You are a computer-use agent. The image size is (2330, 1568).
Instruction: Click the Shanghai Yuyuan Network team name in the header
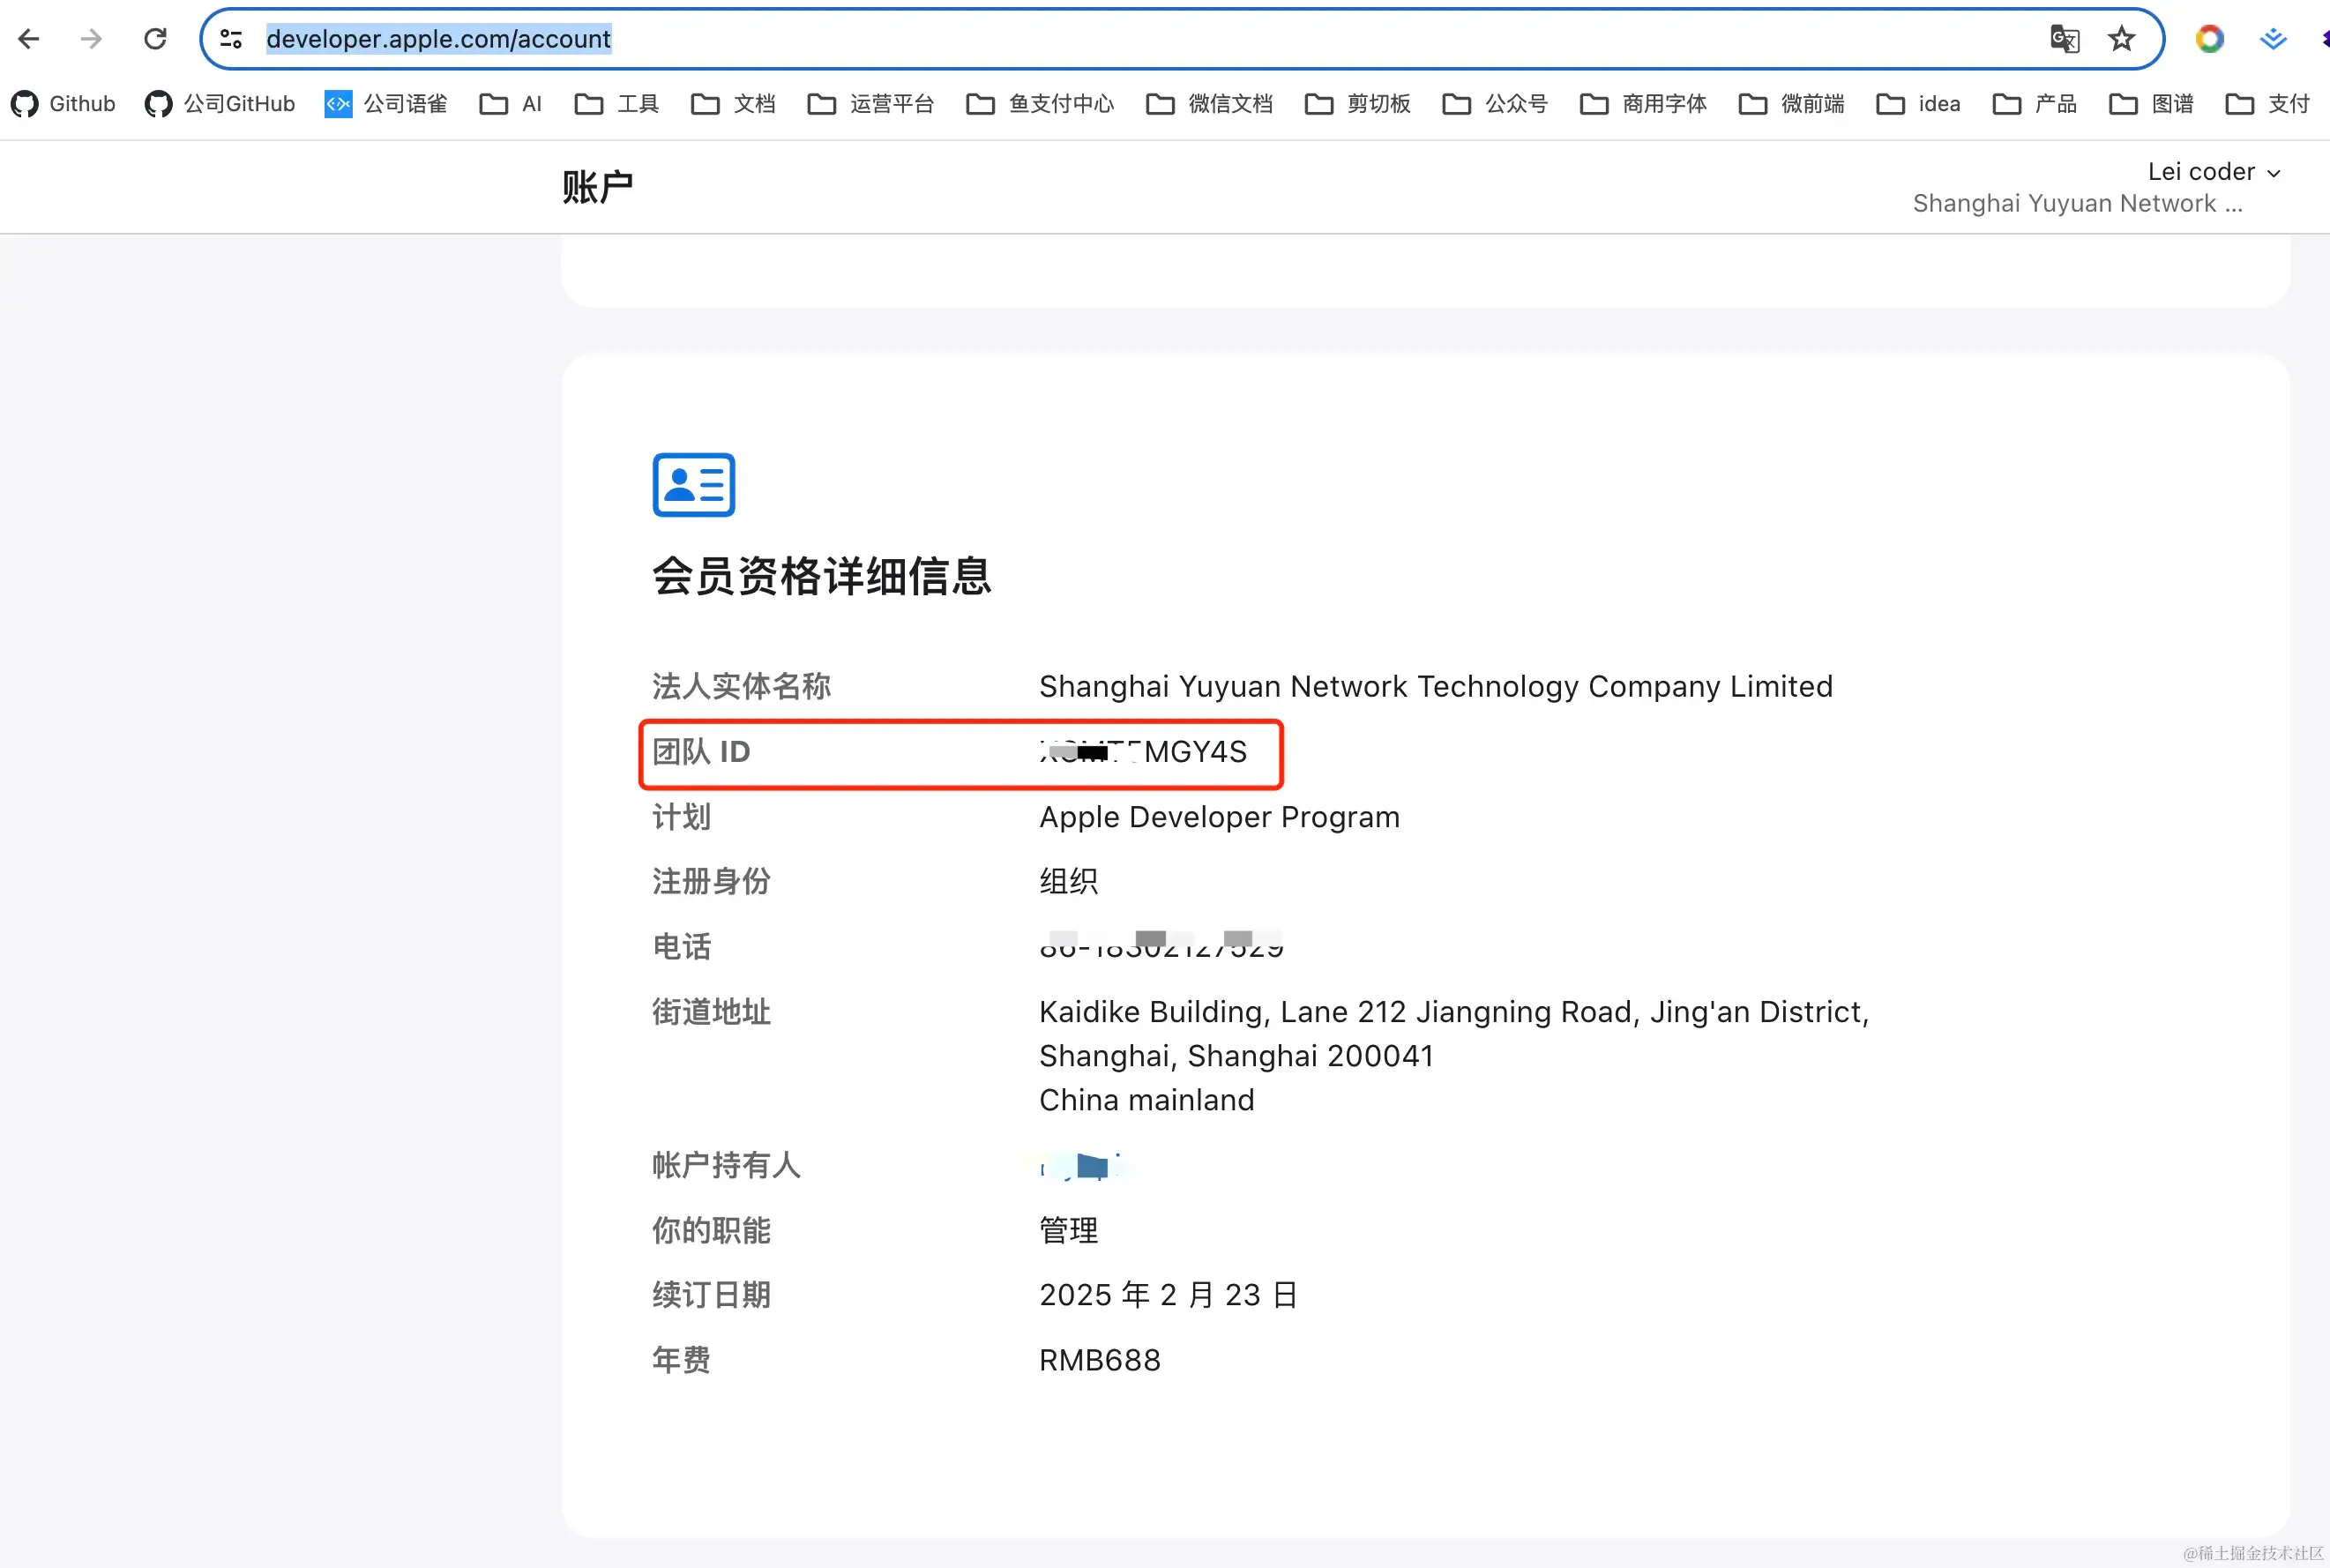coord(2077,204)
